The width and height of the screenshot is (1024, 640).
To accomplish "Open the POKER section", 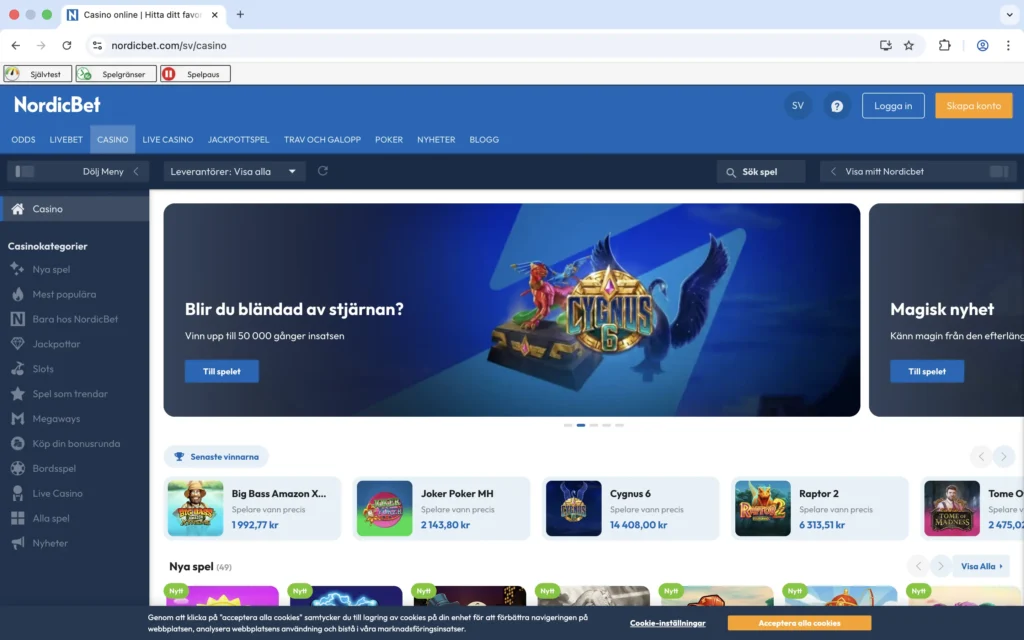I will coord(389,140).
